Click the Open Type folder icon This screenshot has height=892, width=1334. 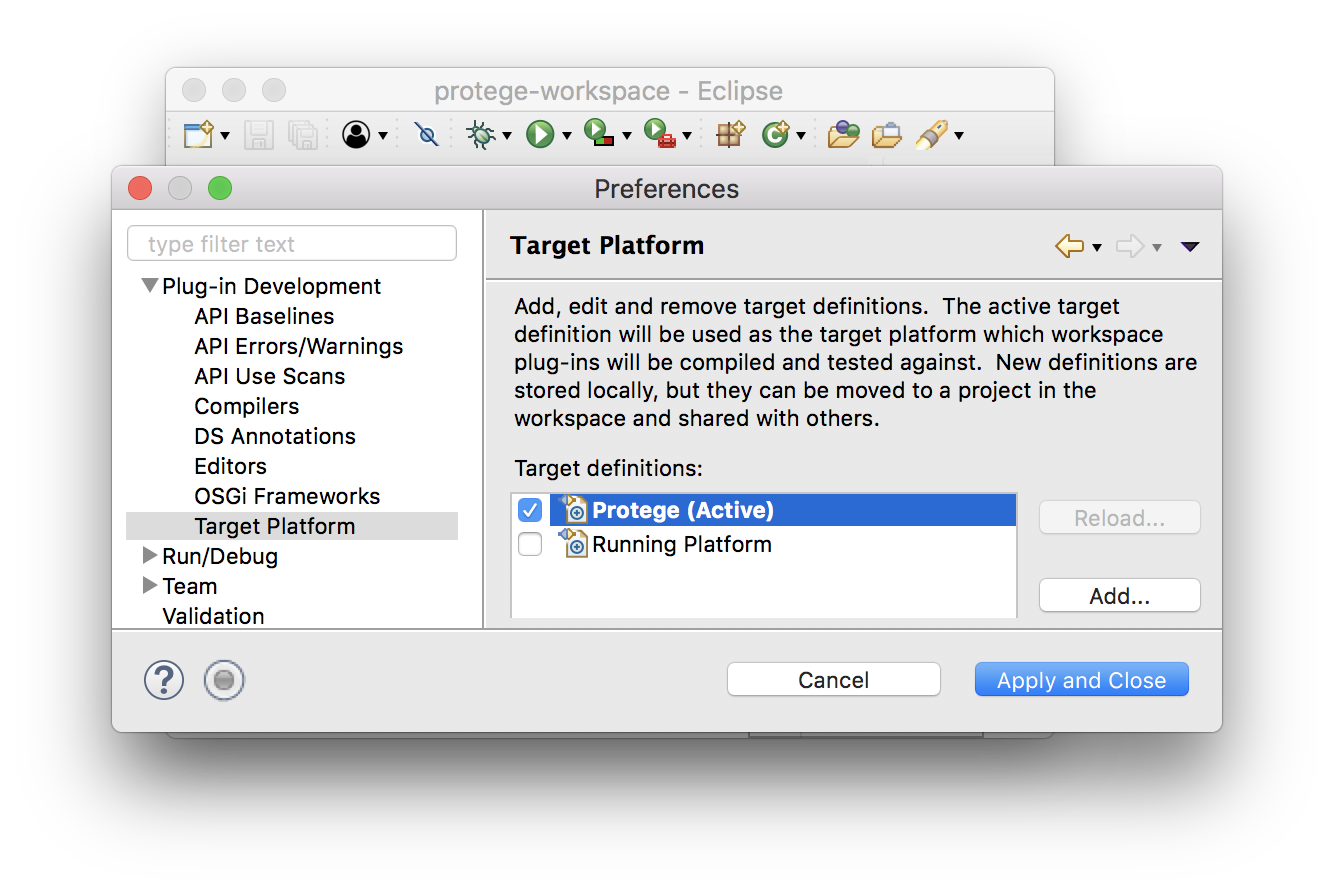(x=843, y=134)
